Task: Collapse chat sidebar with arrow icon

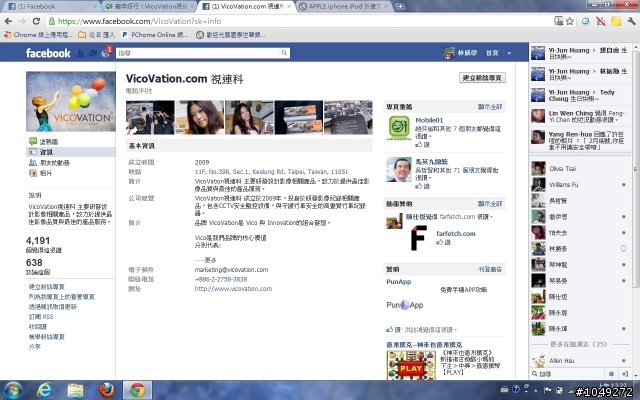Action: point(624,373)
